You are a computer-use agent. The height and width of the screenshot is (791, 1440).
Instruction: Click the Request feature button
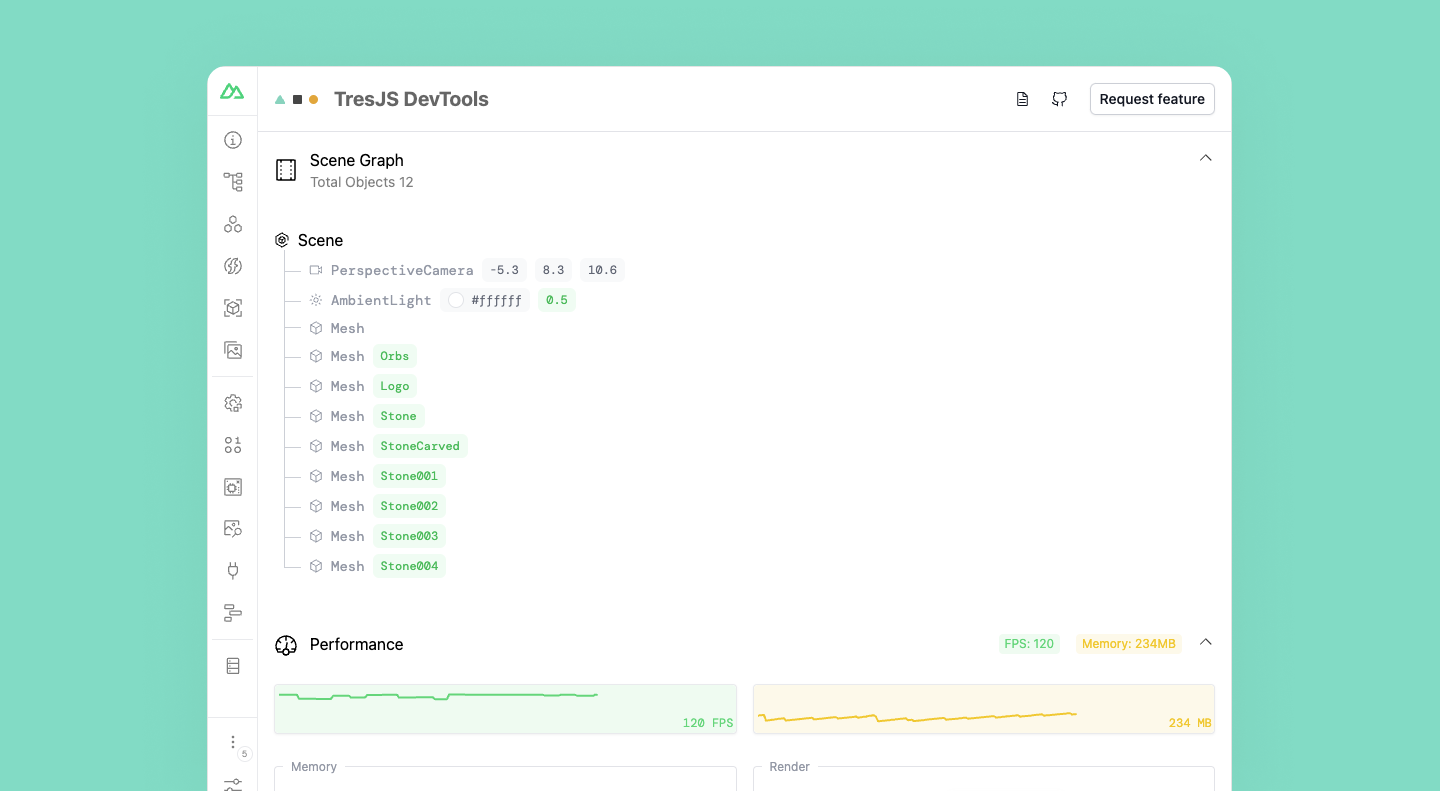click(1152, 99)
